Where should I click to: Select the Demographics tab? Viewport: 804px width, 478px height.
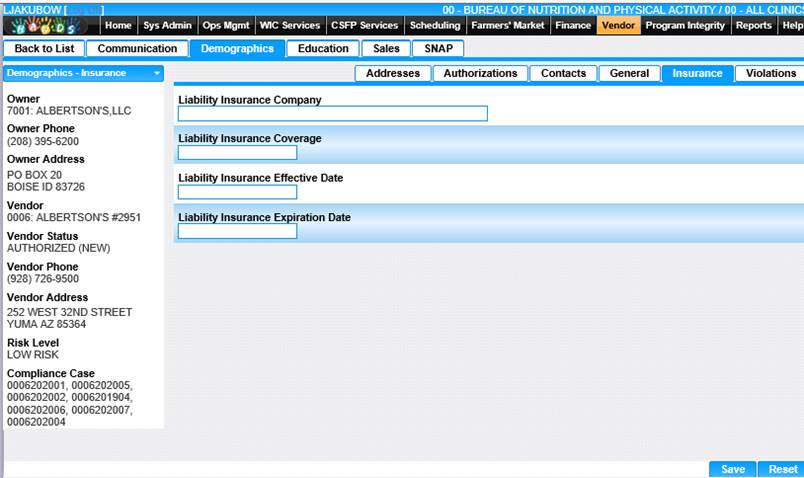pos(237,49)
